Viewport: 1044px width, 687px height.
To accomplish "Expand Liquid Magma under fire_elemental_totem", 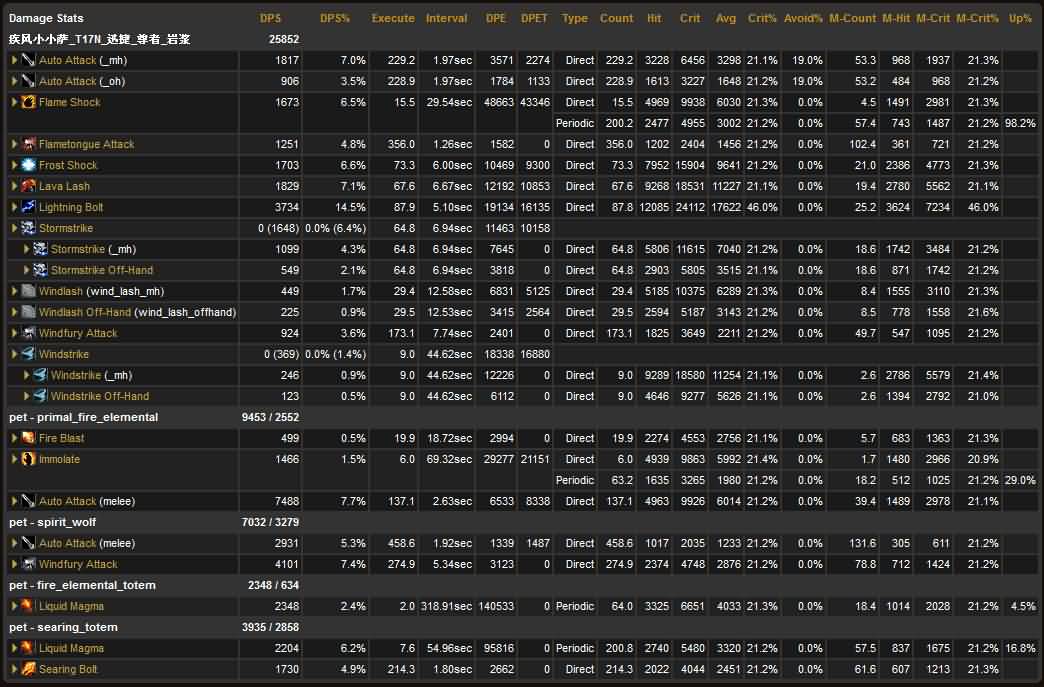I will (14, 606).
